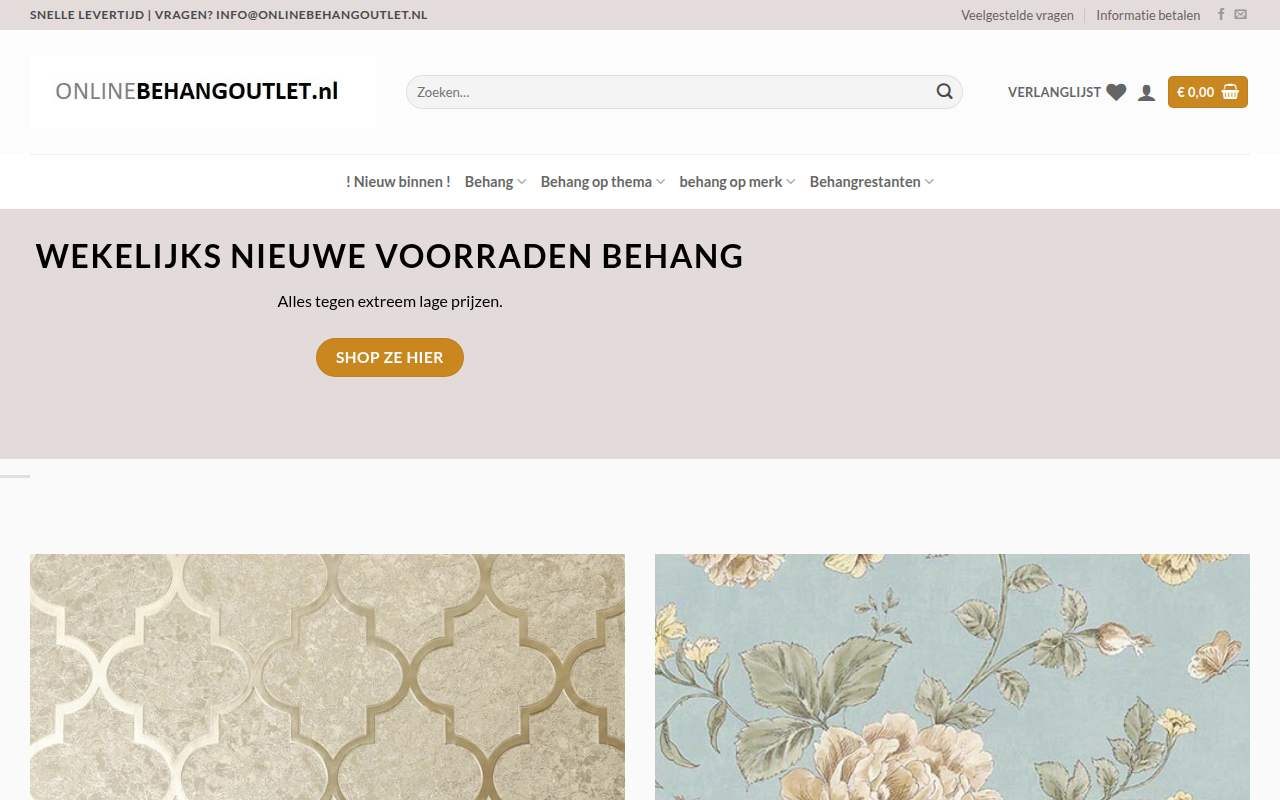Click the 'Alles tegen extreem lage prijzen.' text

[390, 301]
